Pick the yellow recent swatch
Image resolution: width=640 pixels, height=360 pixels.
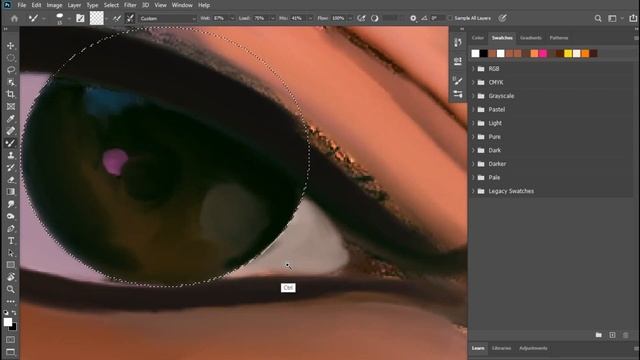pos(568,53)
